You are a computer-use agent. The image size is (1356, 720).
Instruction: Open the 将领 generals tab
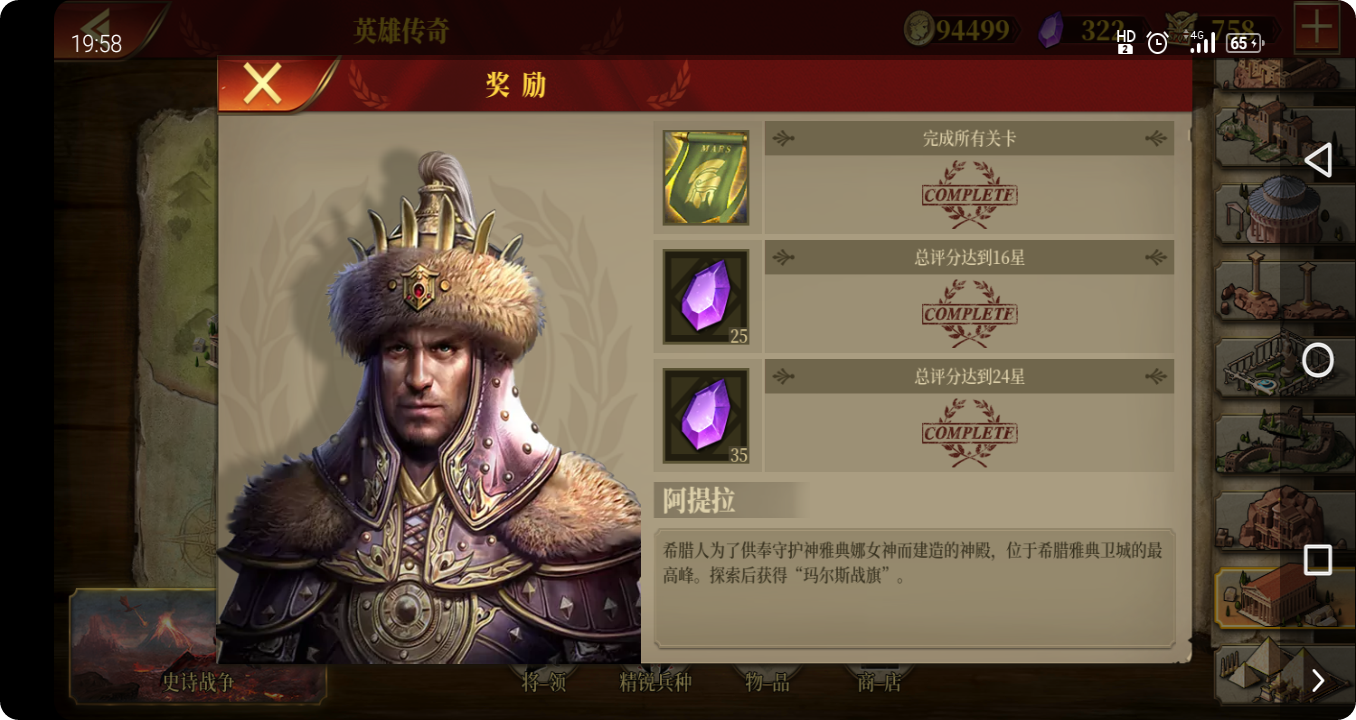pyautogui.click(x=544, y=683)
